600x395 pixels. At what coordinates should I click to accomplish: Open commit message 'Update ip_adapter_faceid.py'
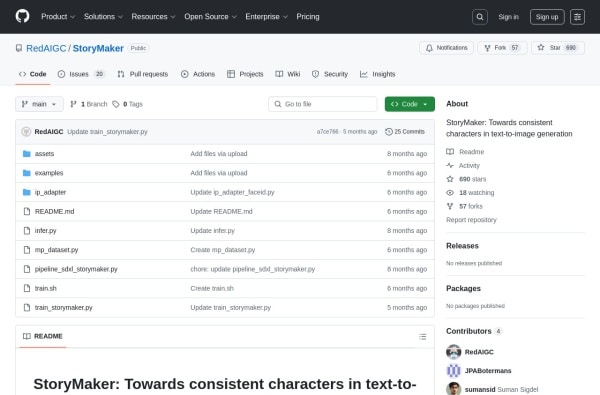point(232,192)
